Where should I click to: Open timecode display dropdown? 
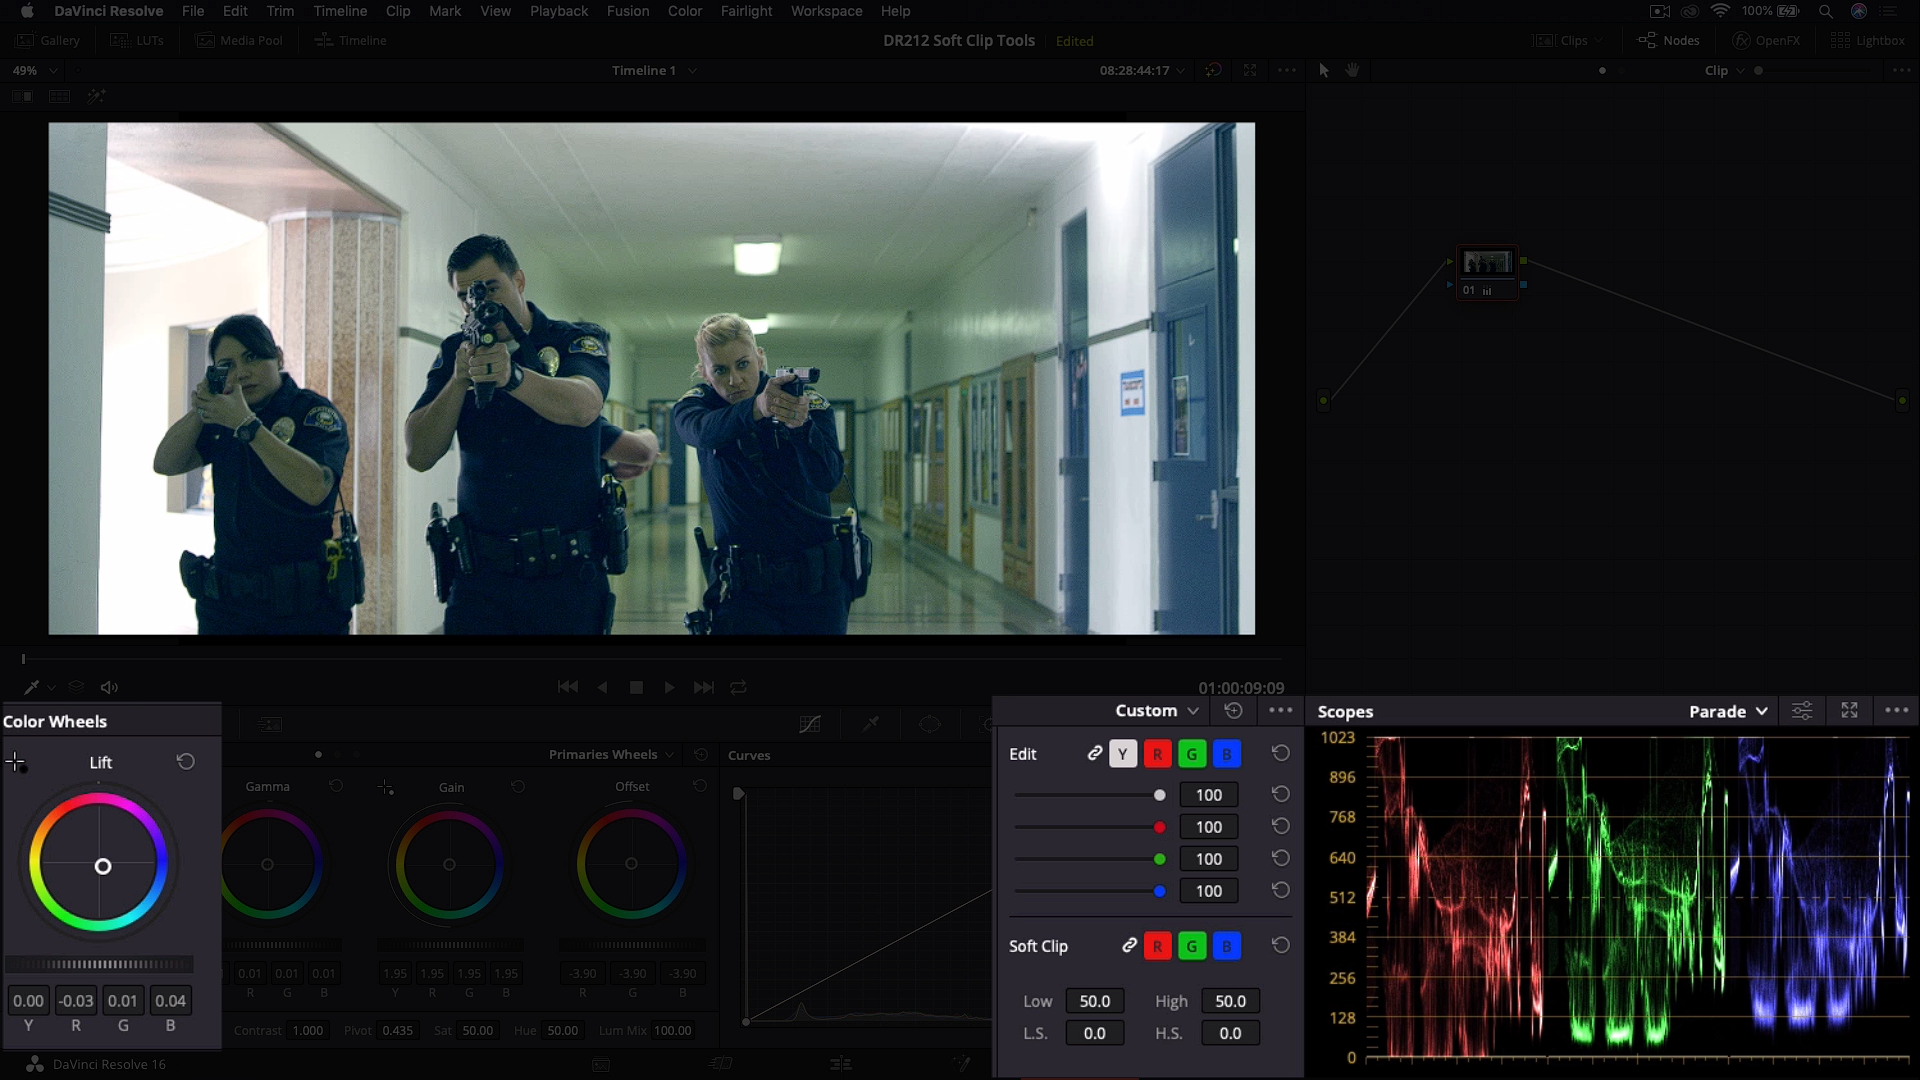(x=1143, y=70)
